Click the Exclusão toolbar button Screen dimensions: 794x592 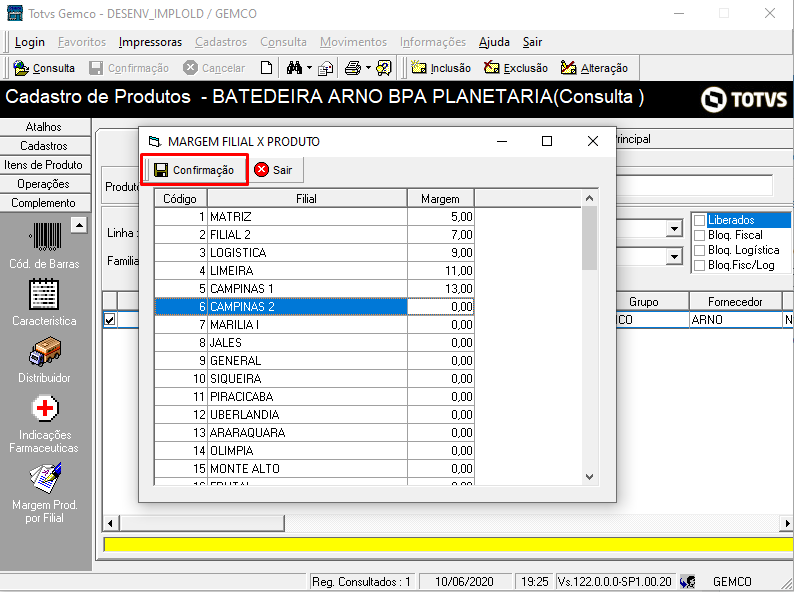coord(515,68)
